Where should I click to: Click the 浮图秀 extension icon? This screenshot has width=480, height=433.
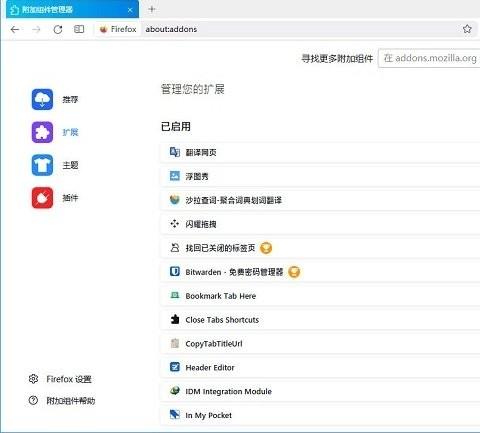[175, 176]
